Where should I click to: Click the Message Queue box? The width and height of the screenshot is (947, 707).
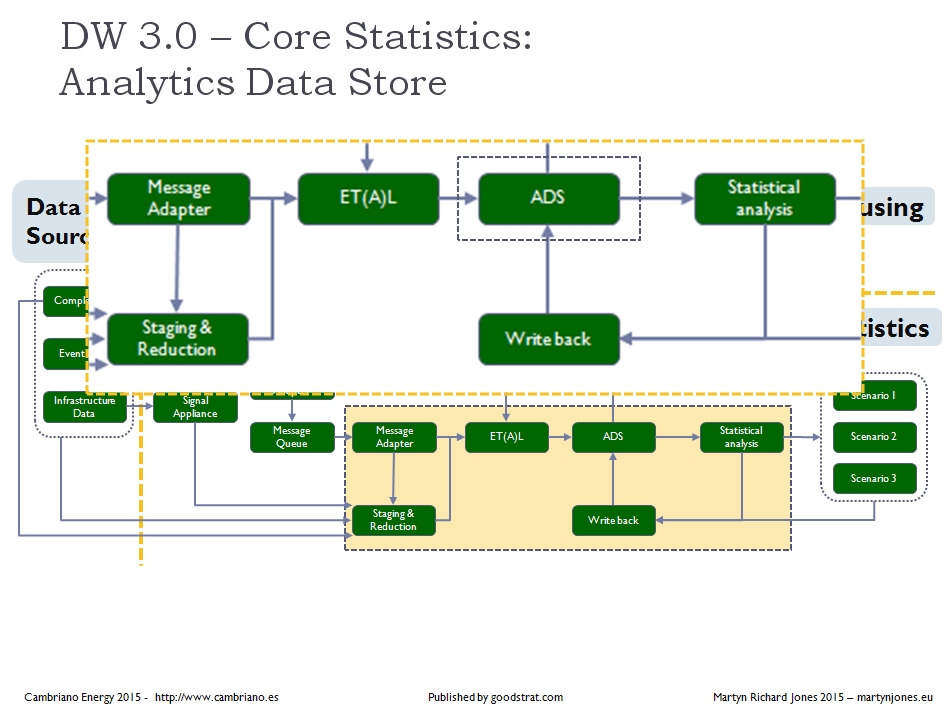(292, 437)
